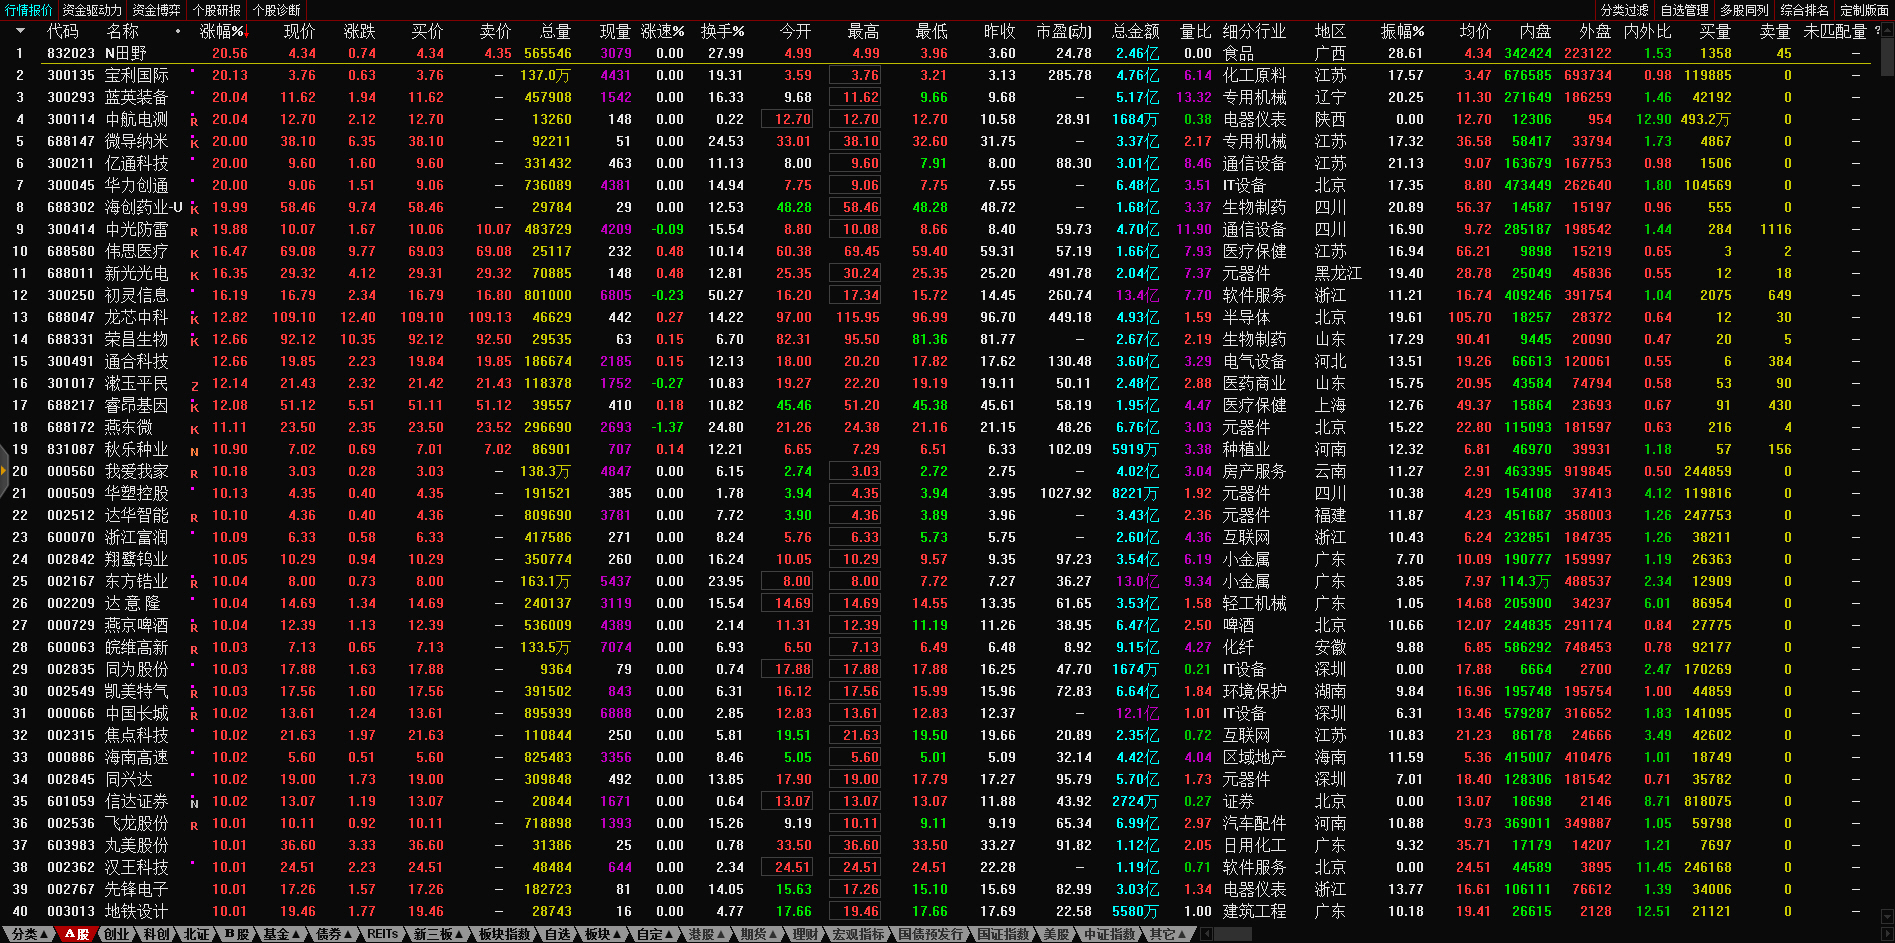The height and width of the screenshot is (943, 1895).
Task: Select the 创业 market tab
Action: (117, 934)
